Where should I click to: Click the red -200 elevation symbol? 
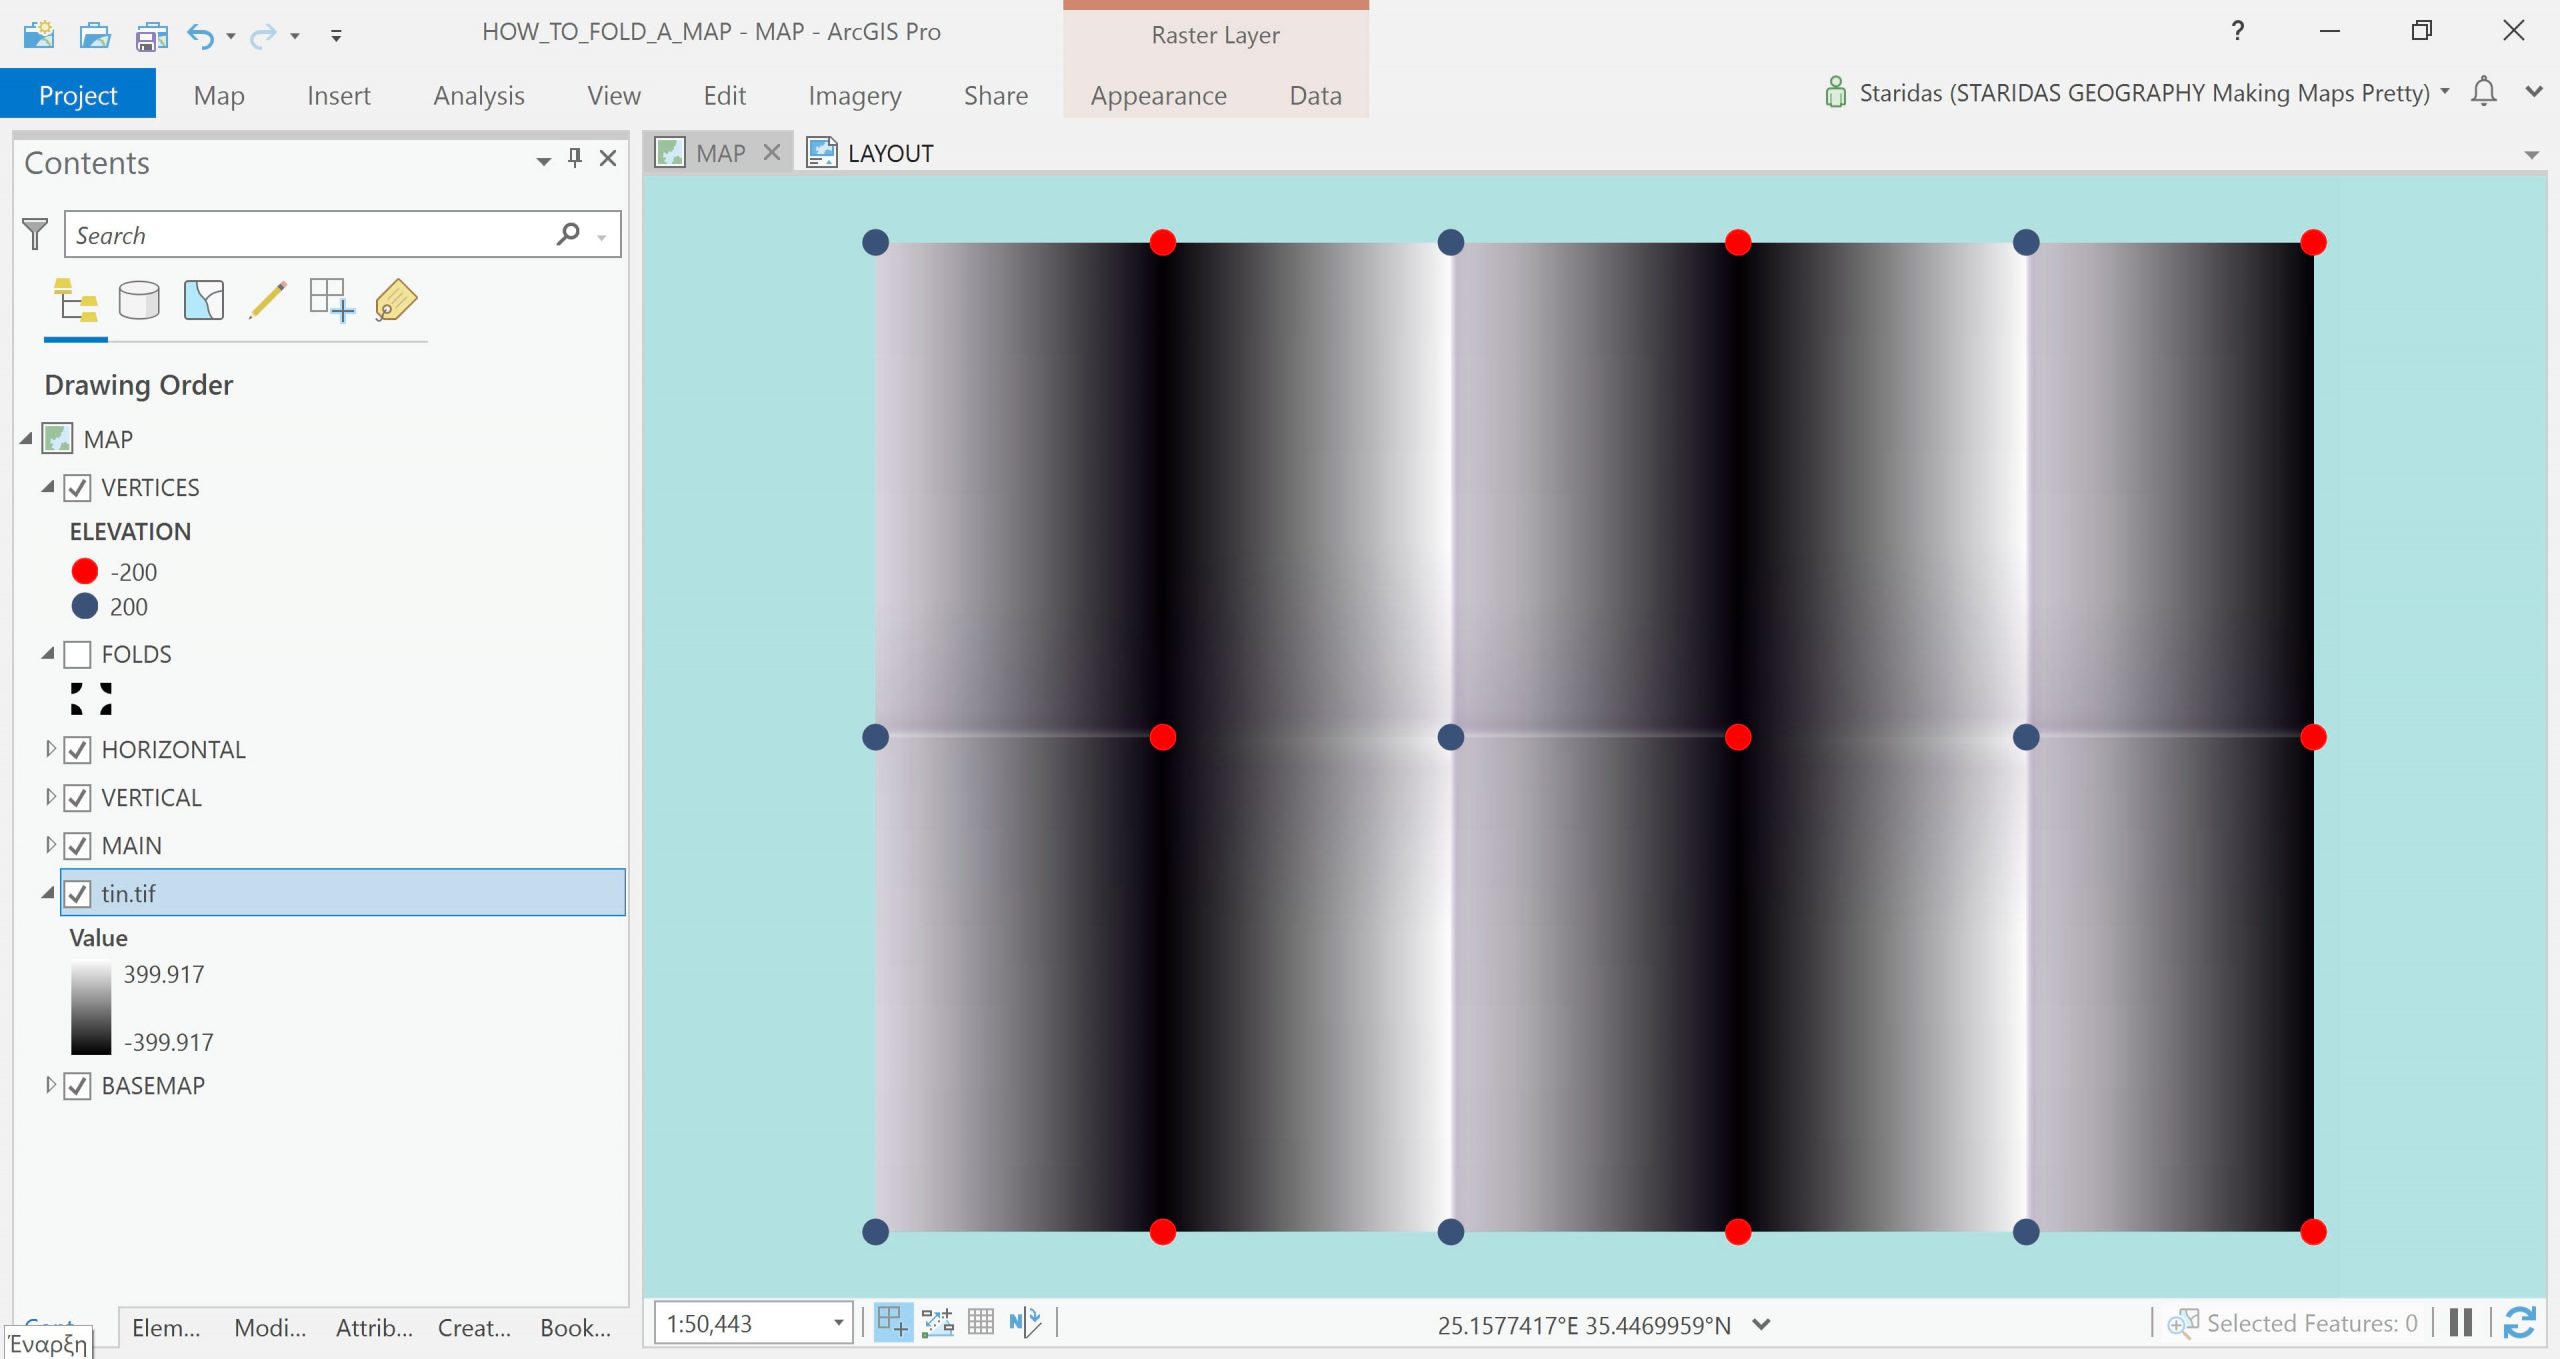[x=85, y=571]
